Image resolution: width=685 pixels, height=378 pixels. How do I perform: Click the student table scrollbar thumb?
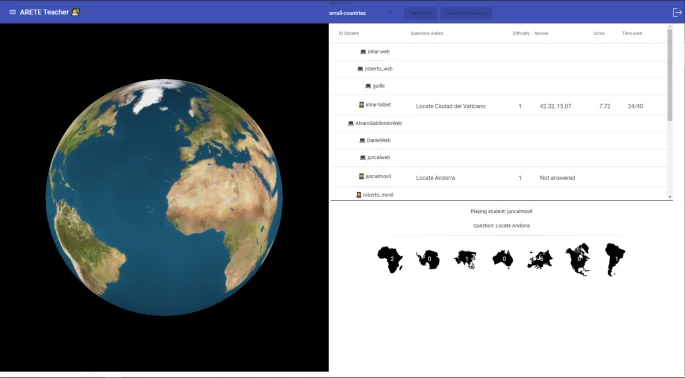[x=670, y=75]
